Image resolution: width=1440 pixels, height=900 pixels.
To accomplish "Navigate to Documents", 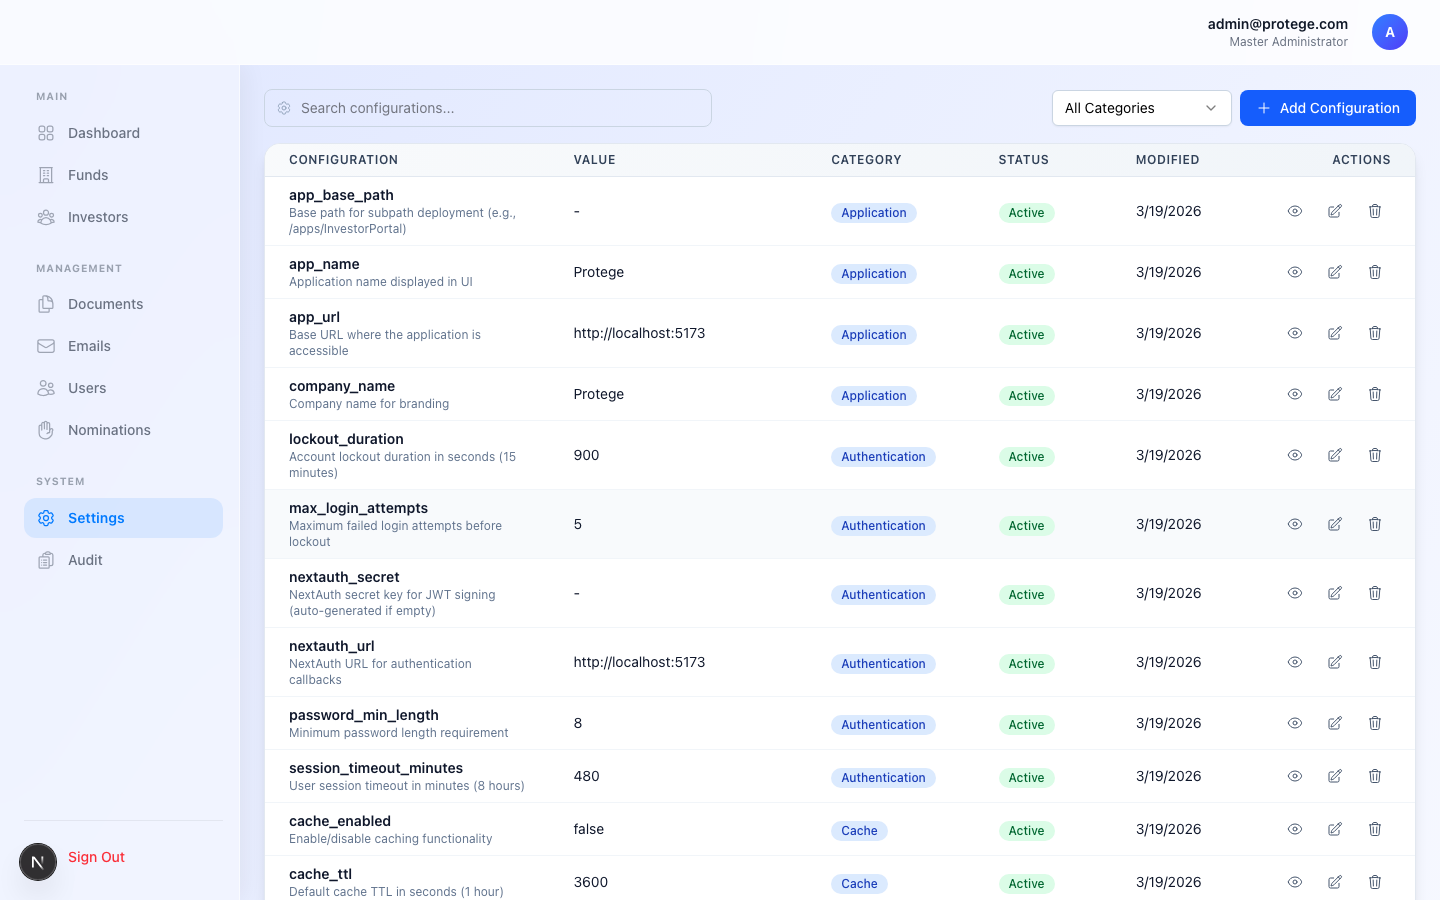I will pyautogui.click(x=104, y=303).
